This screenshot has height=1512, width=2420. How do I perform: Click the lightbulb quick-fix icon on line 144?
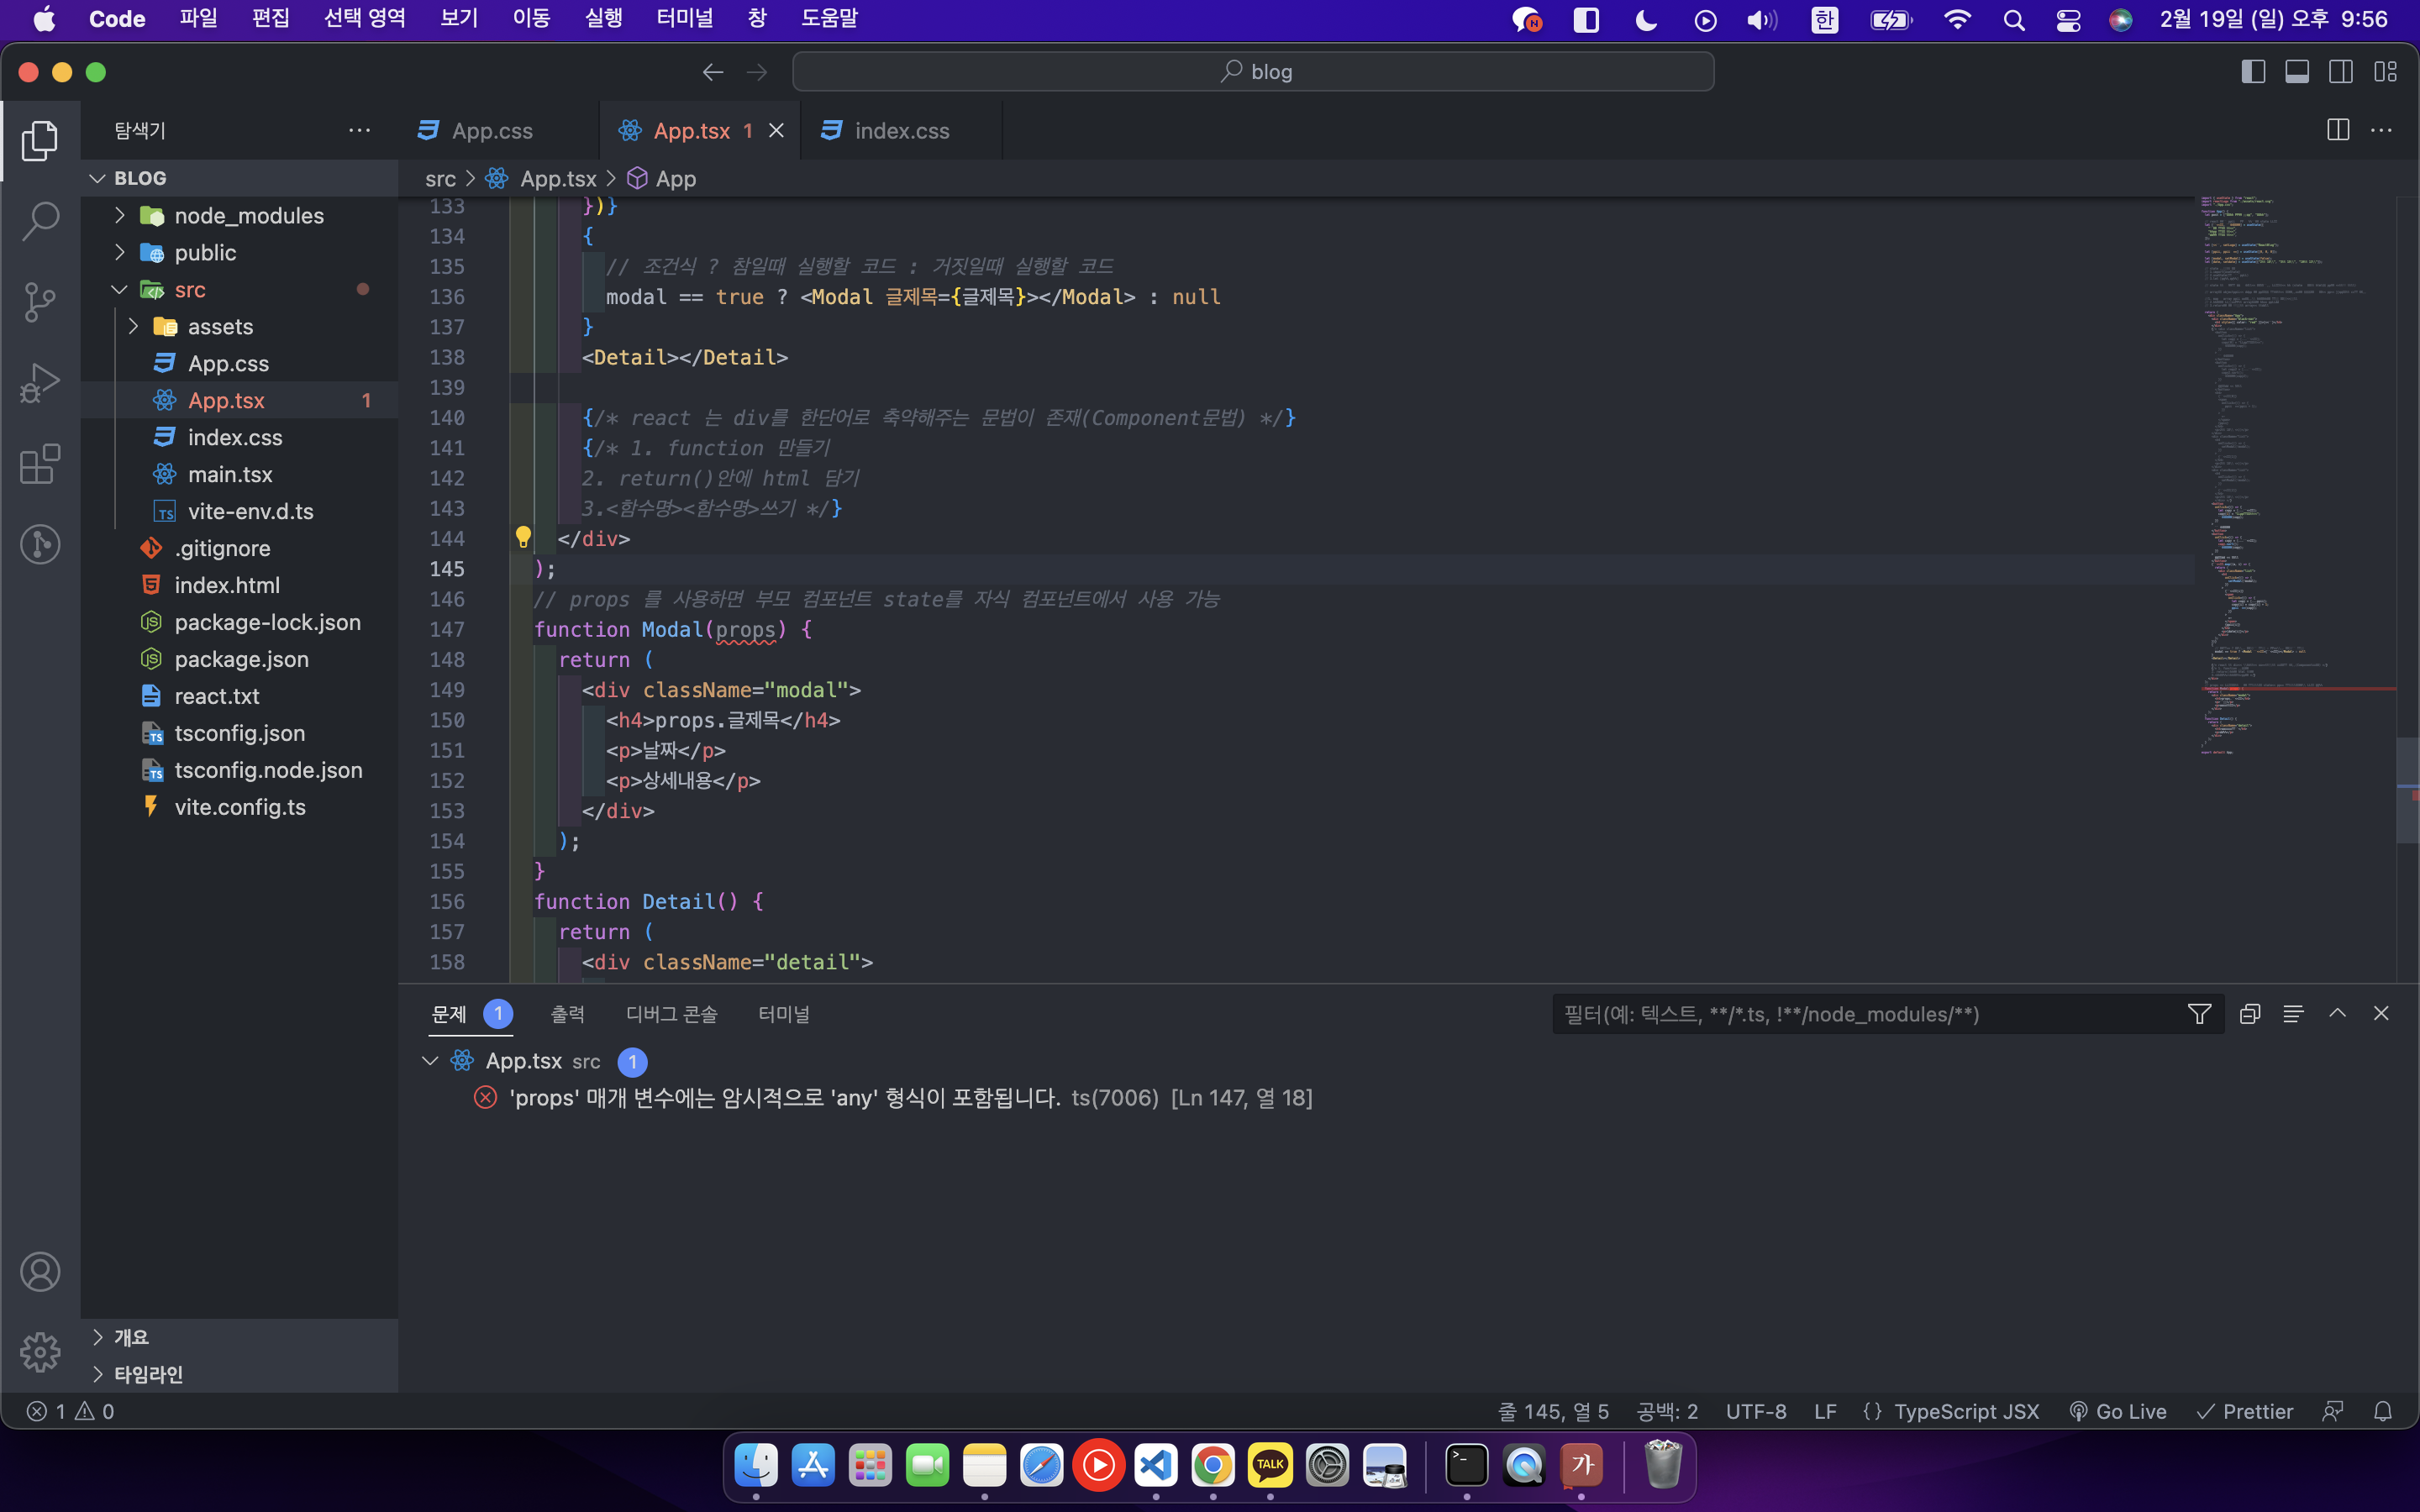tap(523, 537)
